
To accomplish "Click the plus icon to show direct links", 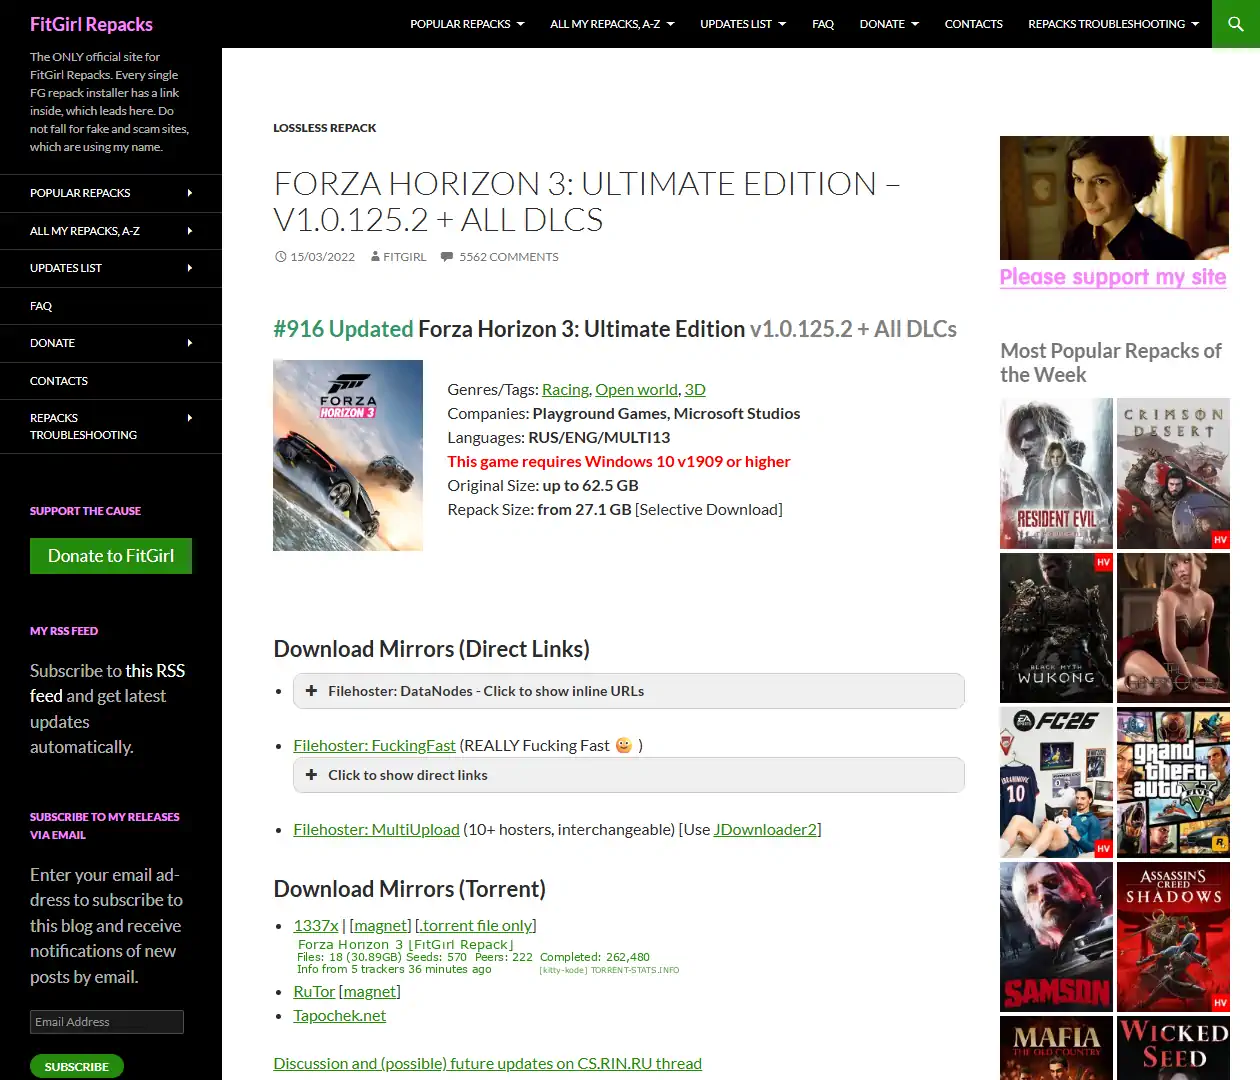I will (x=311, y=774).
